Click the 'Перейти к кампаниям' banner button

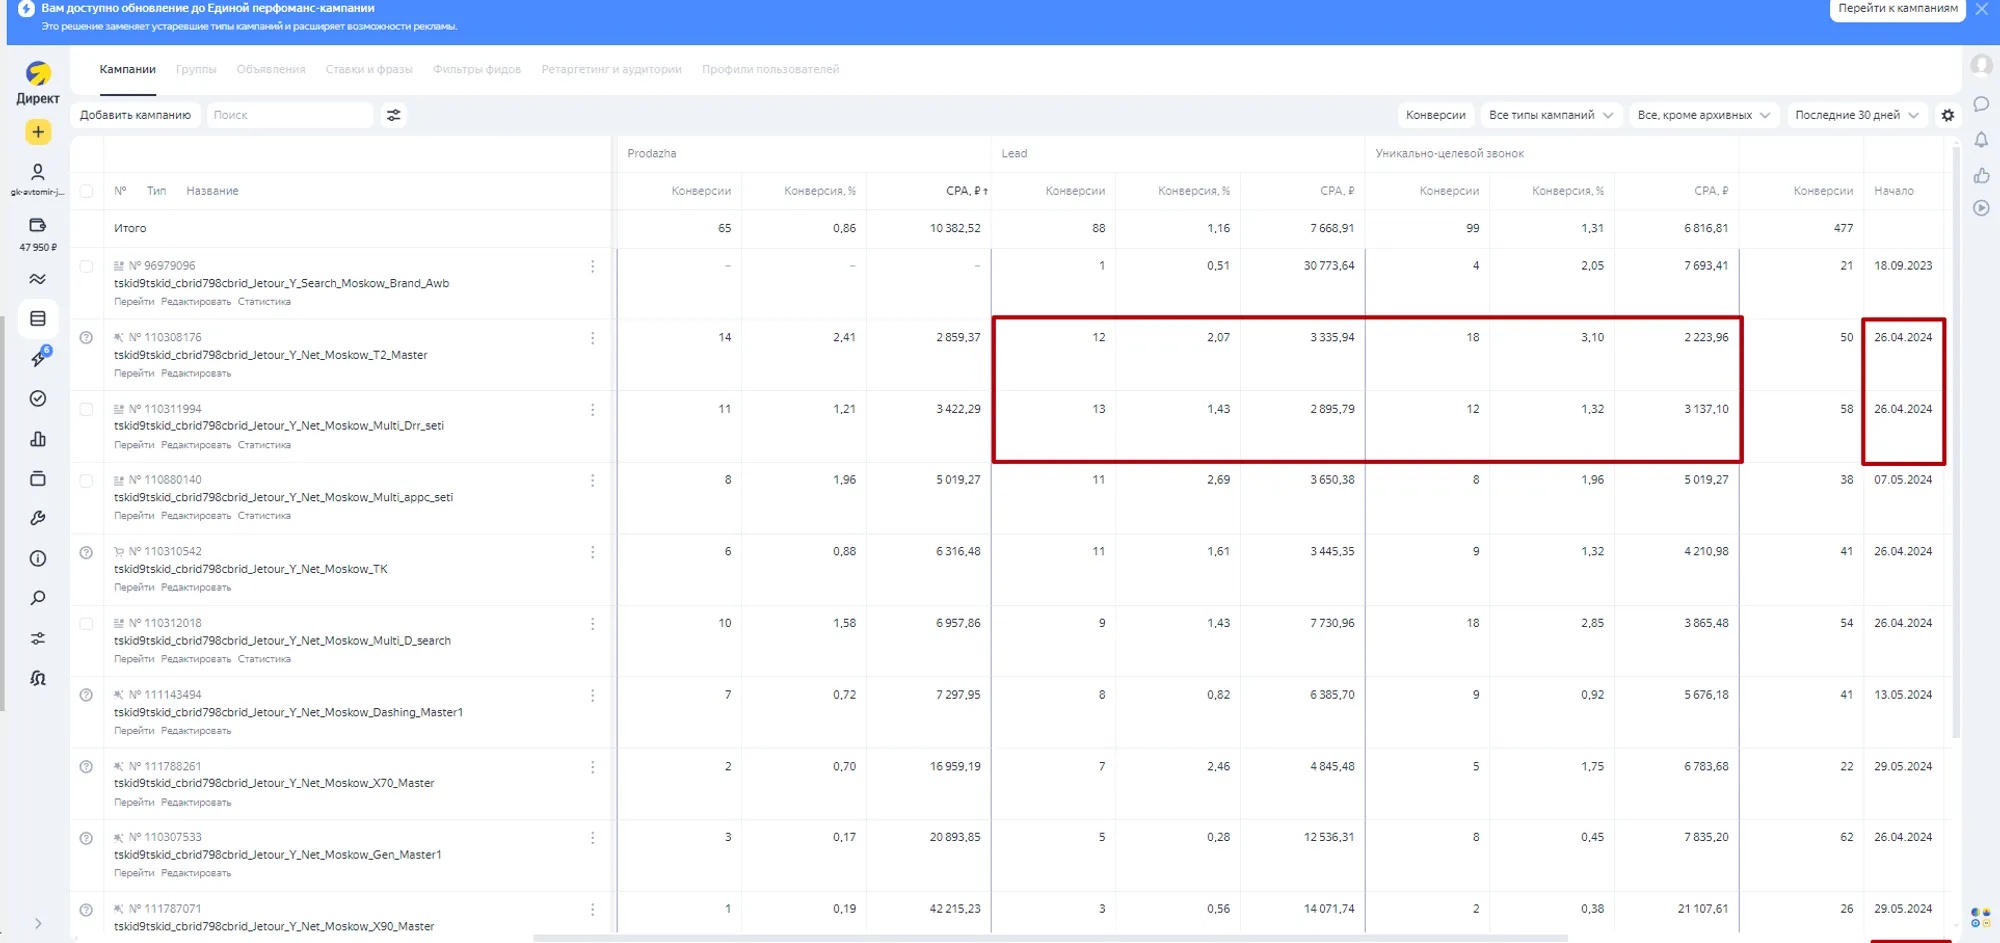pyautogui.click(x=1897, y=9)
